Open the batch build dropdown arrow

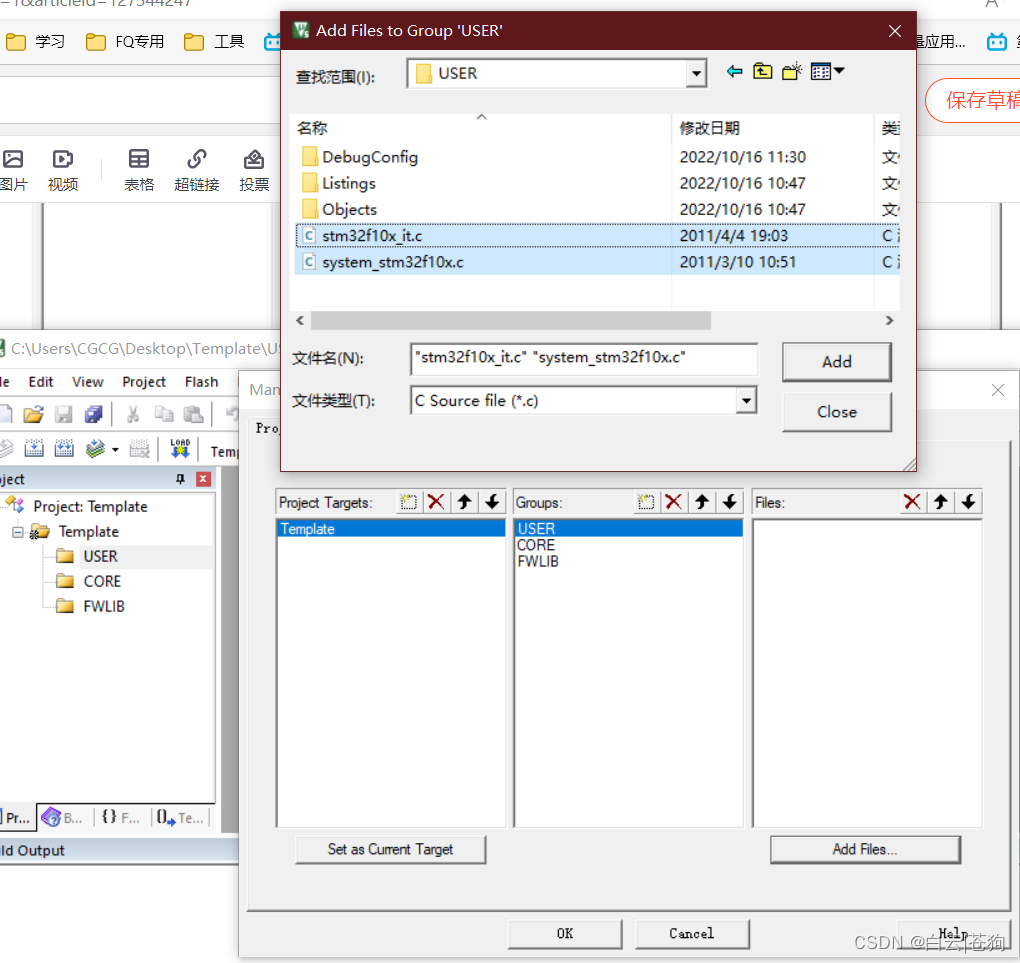point(115,450)
